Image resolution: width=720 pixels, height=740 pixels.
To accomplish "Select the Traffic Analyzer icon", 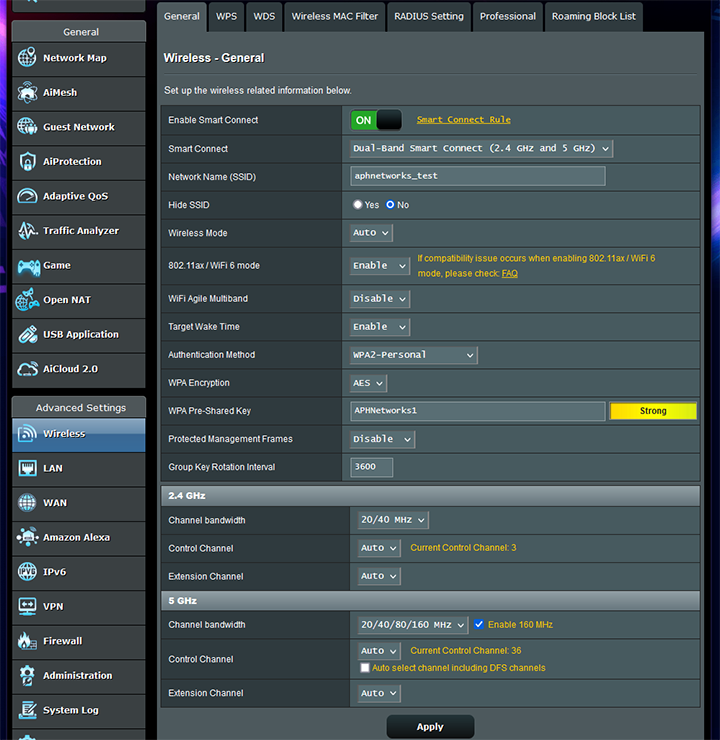I will pos(27,231).
